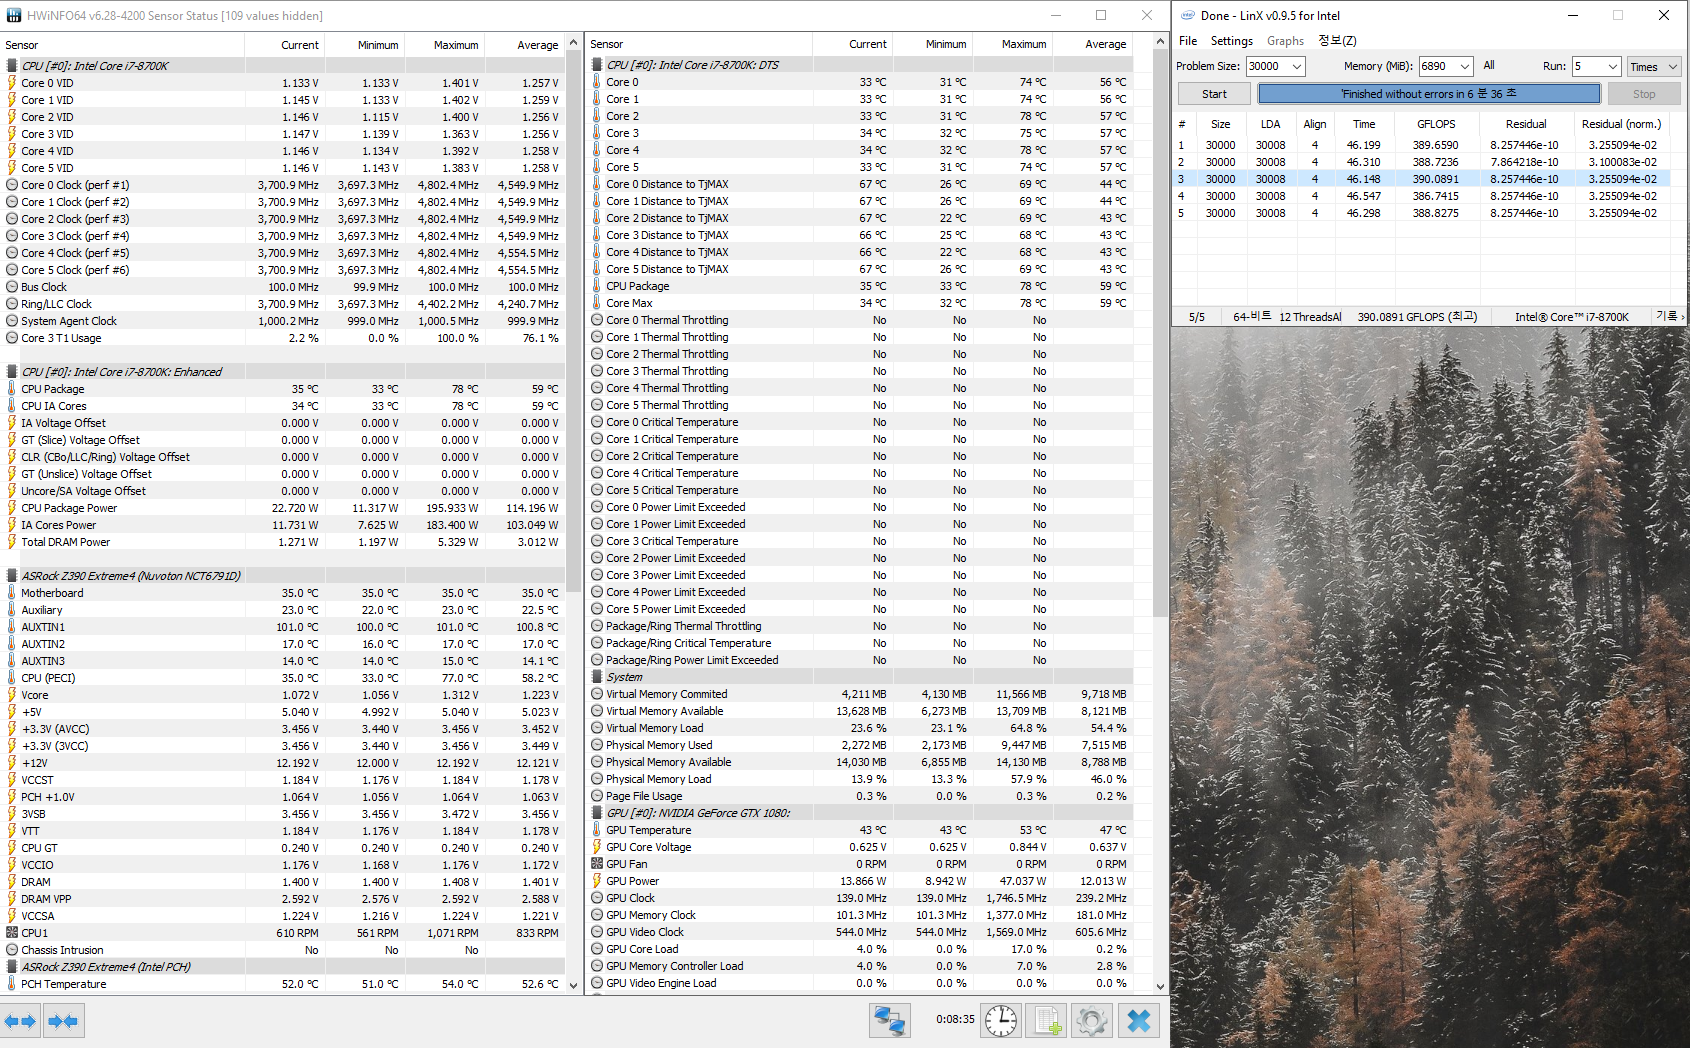Click the icon beside GPU [#0]: NVIDIA GeForce GTX 1080

pos(597,813)
